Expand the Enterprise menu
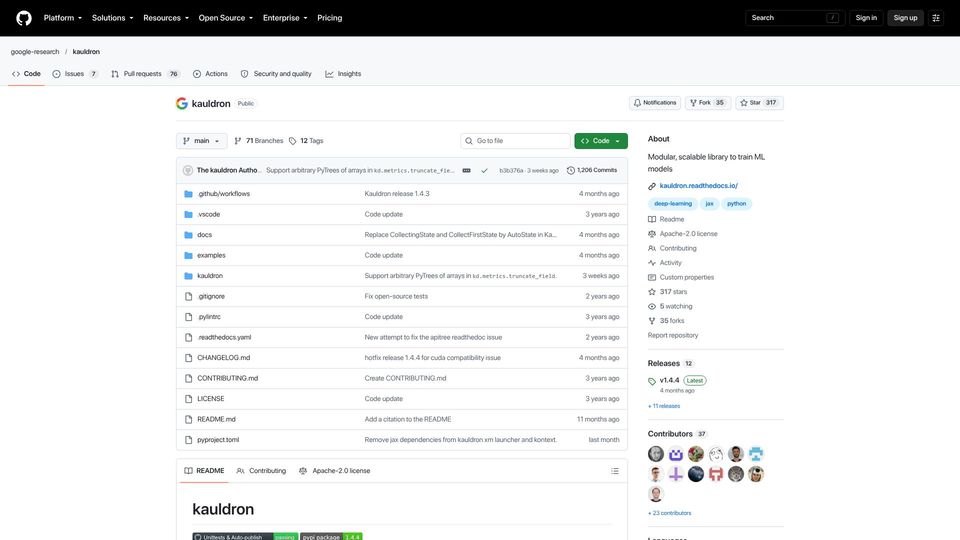 pos(285,18)
